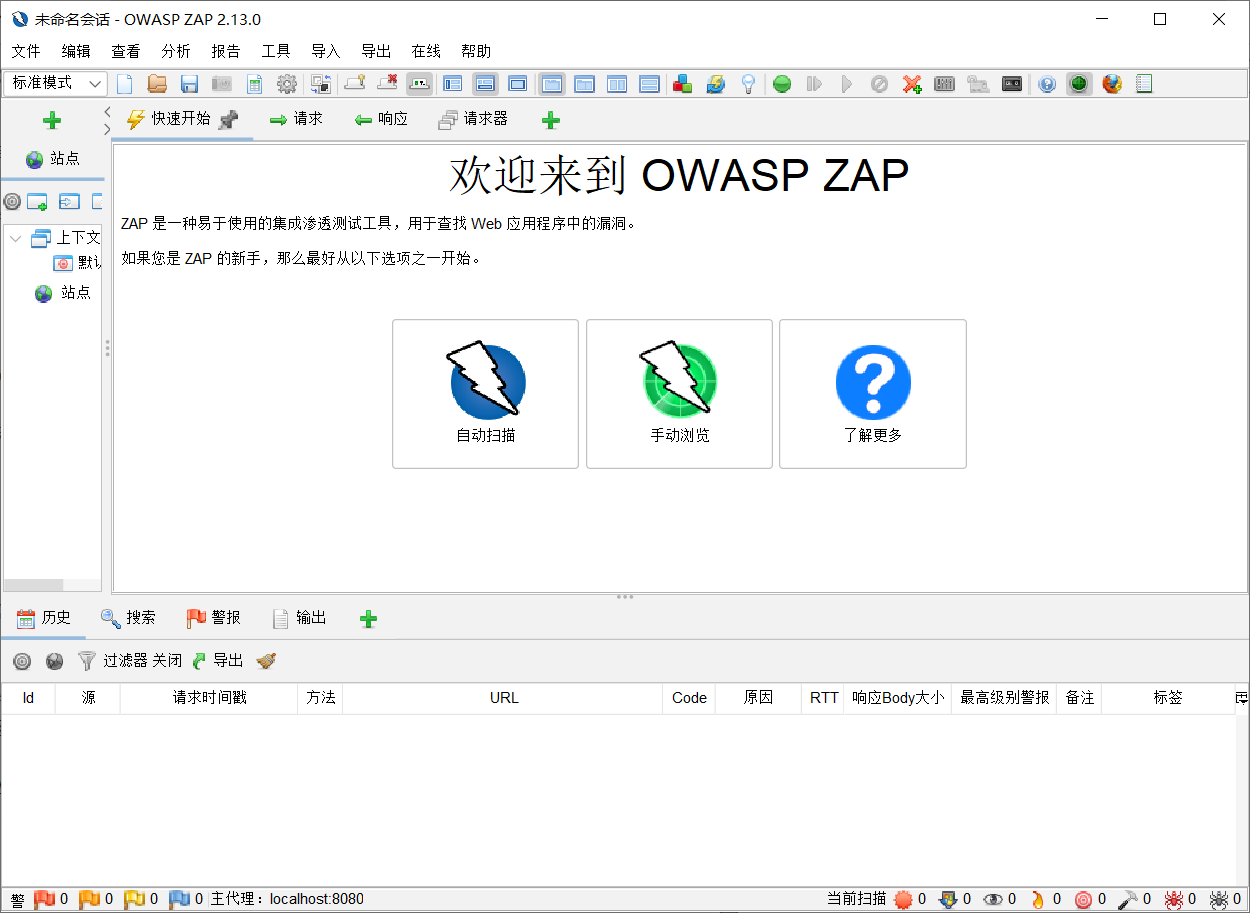Viewport: 1250px width, 913px height.
Task: Open the 查看 menu
Action: 126,51
